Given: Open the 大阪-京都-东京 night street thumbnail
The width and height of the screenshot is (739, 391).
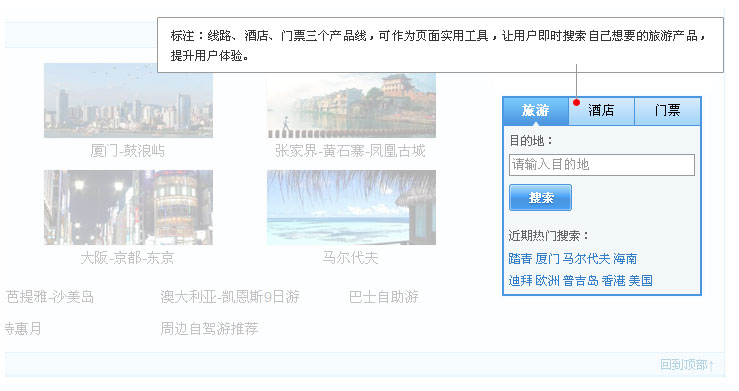Looking at the screenshot, I should [128, 207].
